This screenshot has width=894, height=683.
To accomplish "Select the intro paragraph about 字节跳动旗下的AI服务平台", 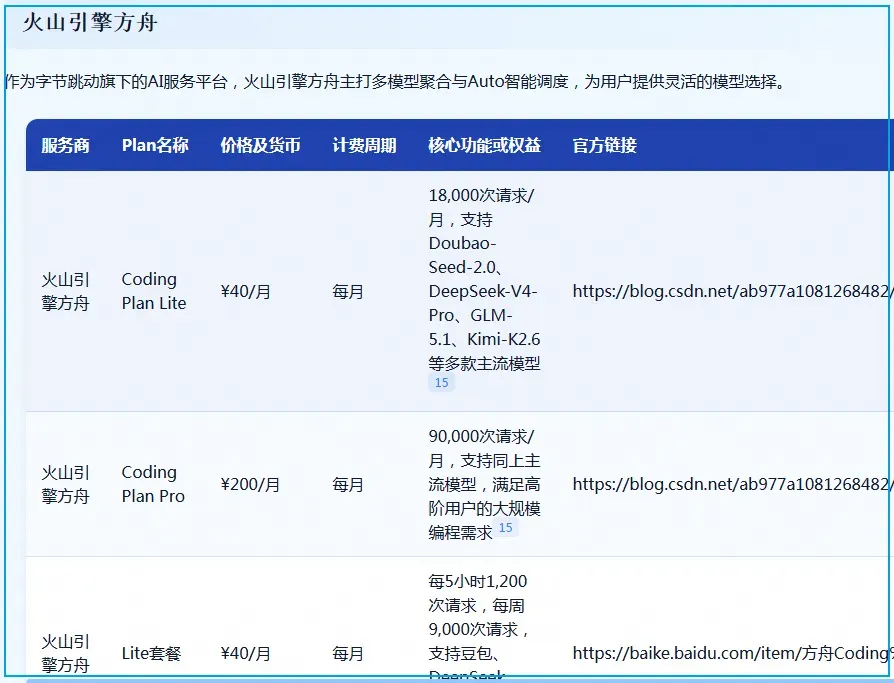I will (395, 82).
